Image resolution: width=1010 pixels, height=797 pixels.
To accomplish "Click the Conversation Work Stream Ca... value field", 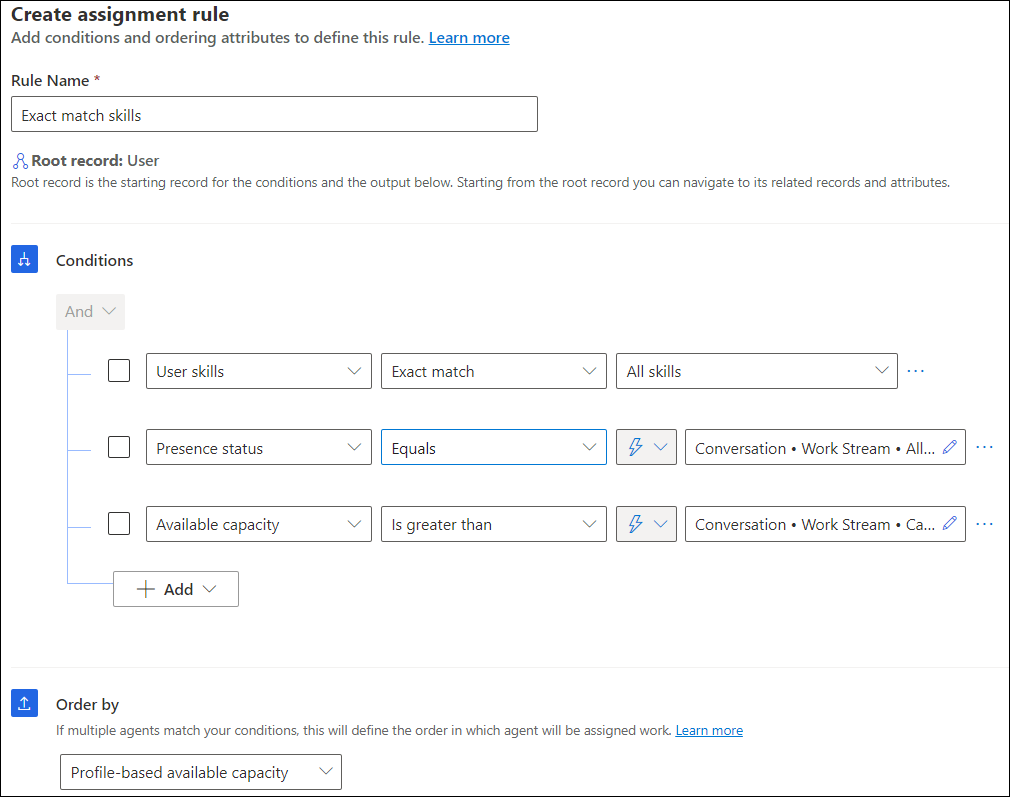I will 825,524.
